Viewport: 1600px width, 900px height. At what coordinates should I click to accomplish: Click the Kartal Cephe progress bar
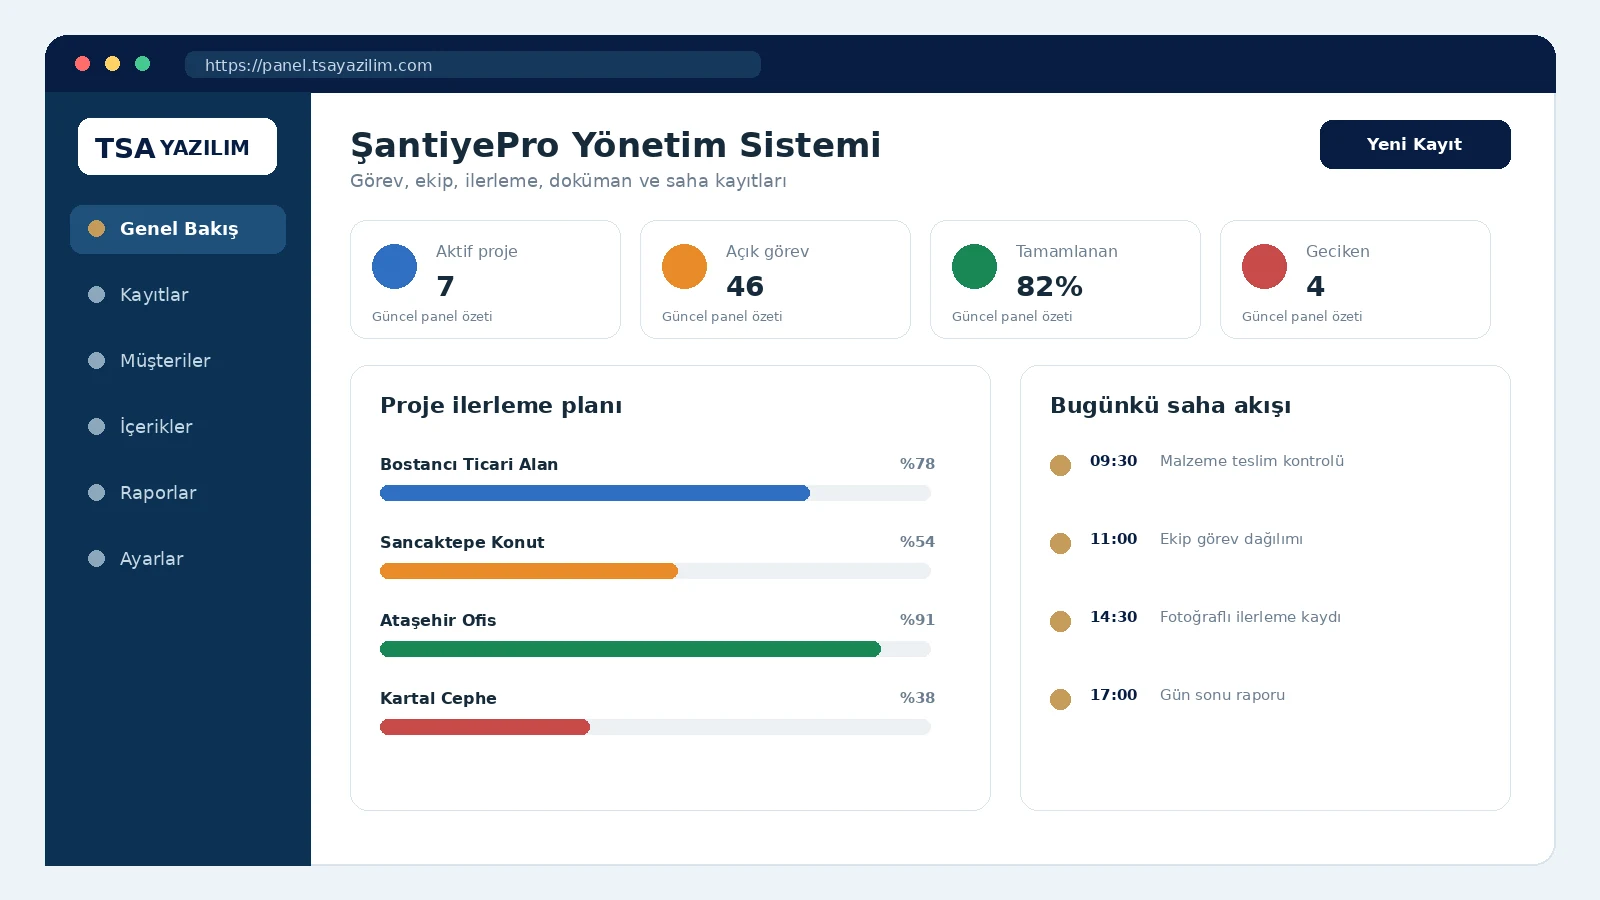(x=655, y=727)
